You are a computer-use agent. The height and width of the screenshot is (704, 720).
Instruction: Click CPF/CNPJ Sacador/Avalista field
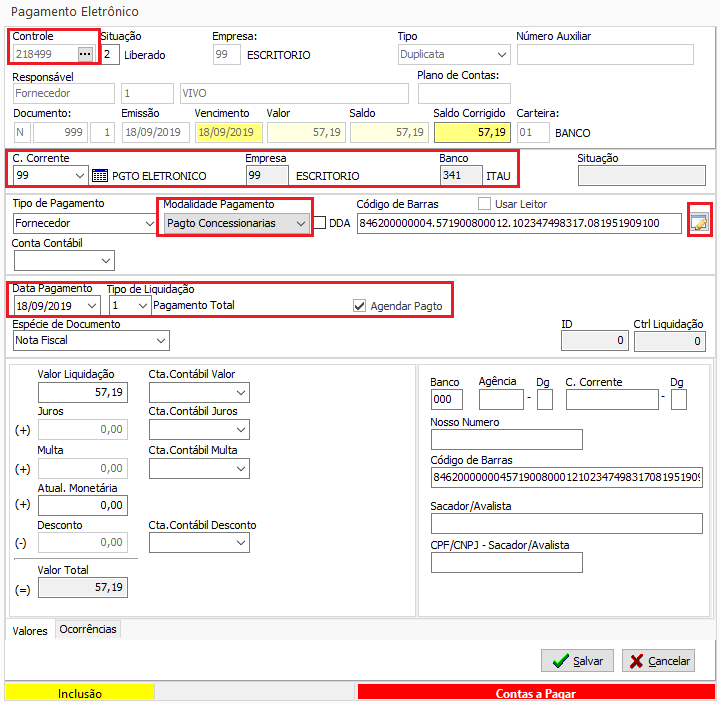506,563
